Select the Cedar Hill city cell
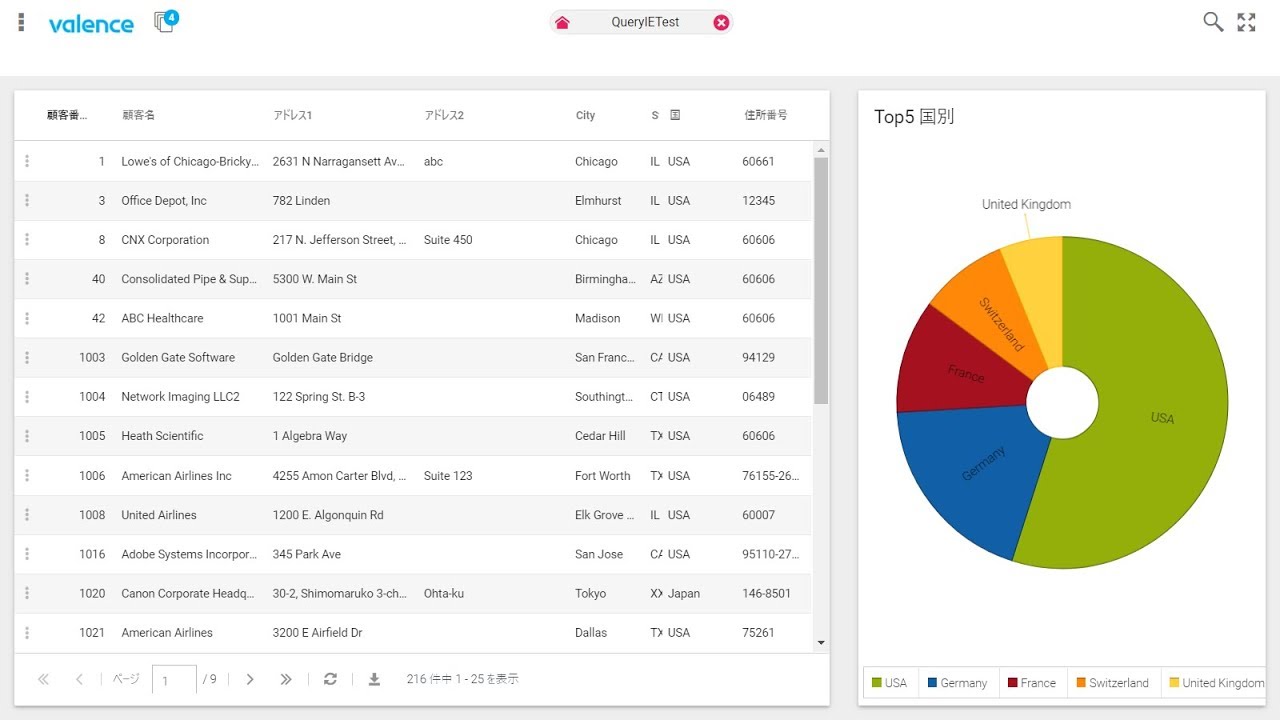Screen dimensions: 1280x720 [600, 436]
